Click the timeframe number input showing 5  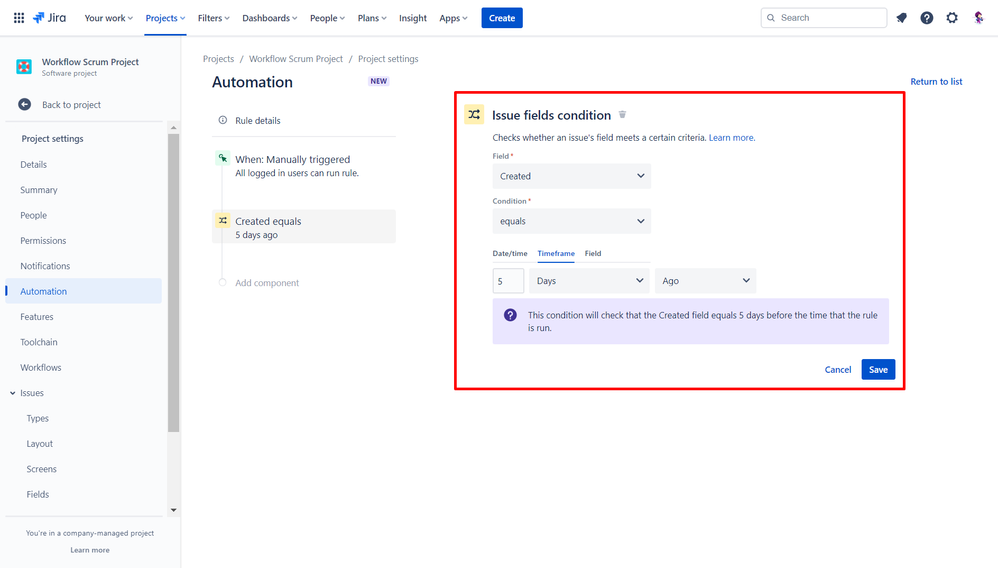[x=508, y=281]
